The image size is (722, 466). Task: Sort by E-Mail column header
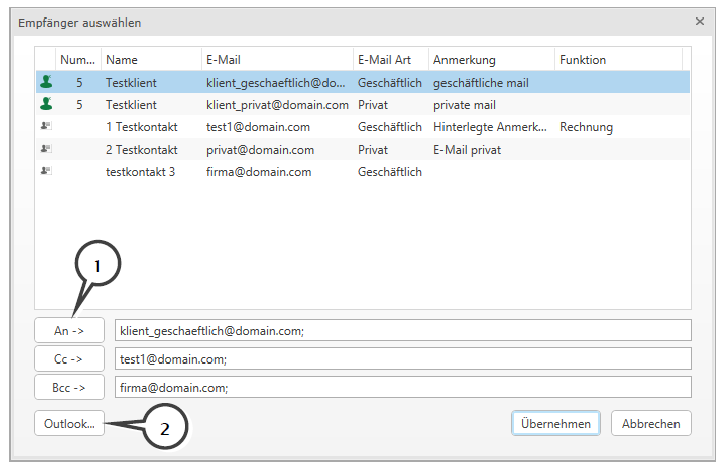276,60
